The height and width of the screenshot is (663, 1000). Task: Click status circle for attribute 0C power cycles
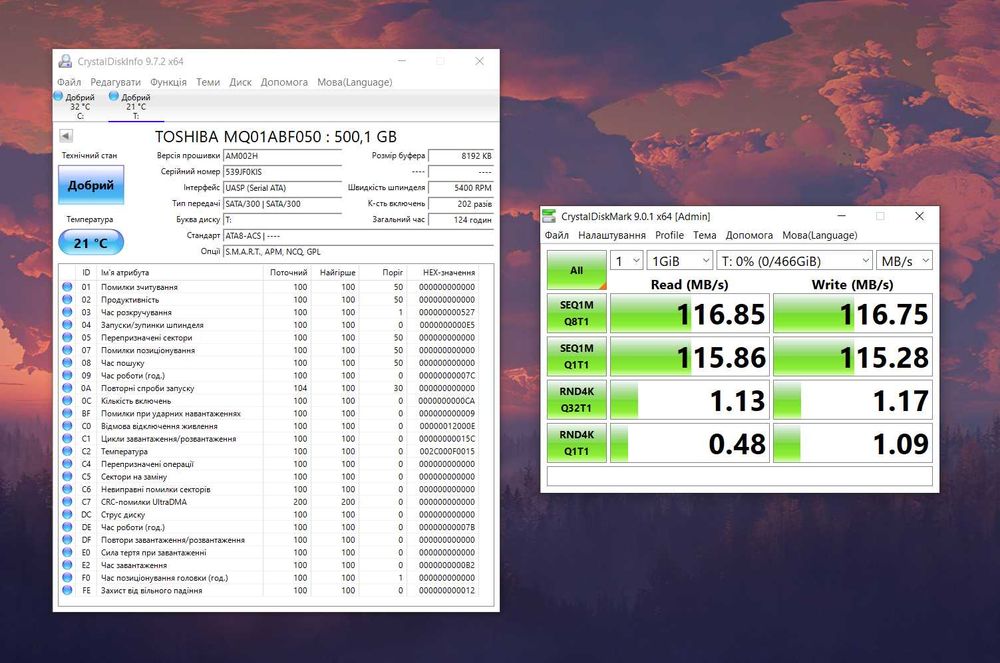(x=67, y=401)
